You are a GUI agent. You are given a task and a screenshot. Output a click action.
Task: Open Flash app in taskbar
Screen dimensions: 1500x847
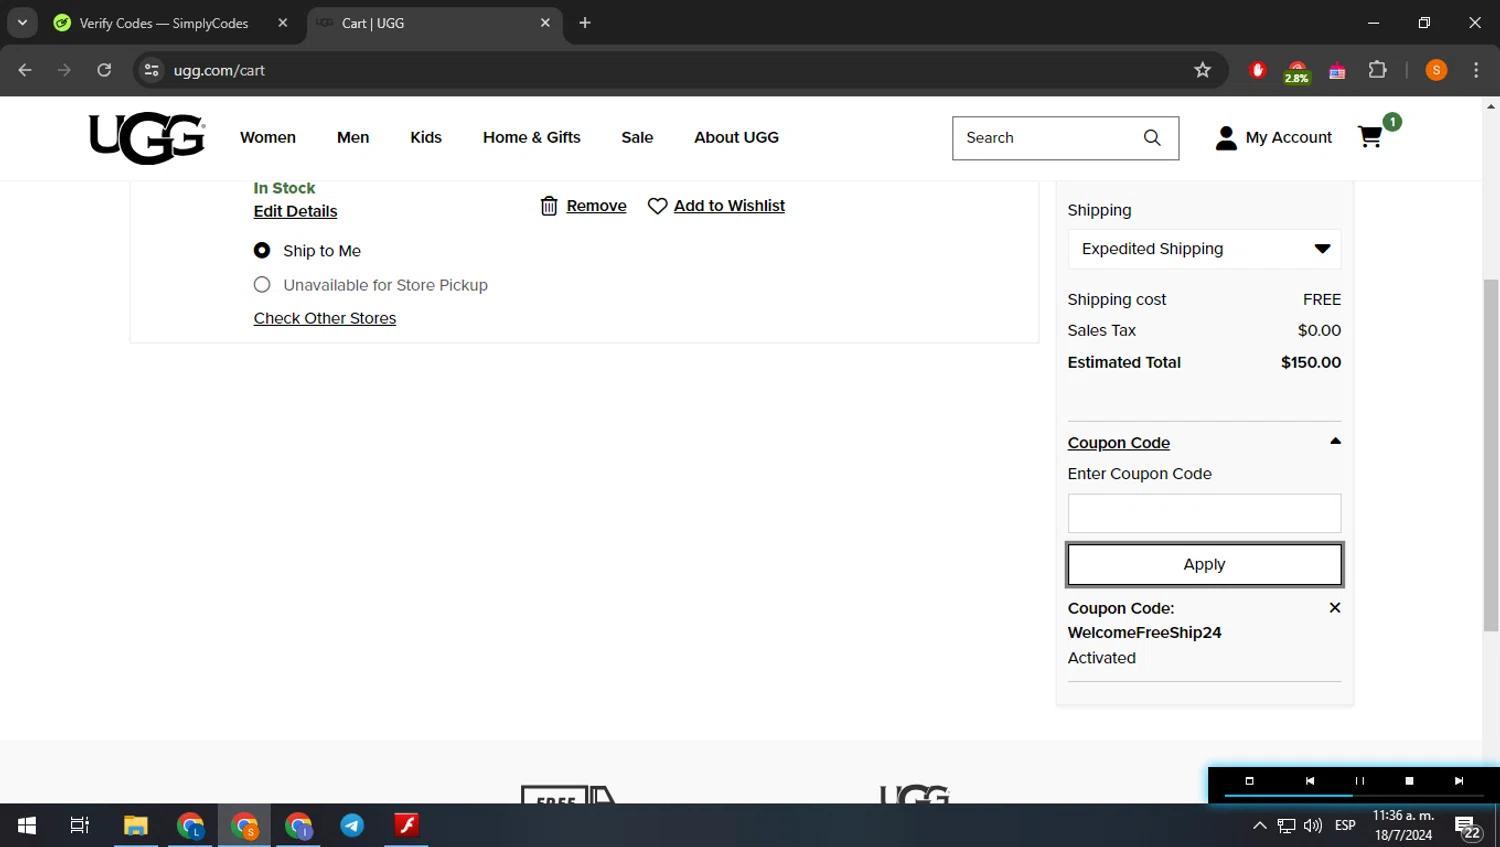tap(406, 825)
